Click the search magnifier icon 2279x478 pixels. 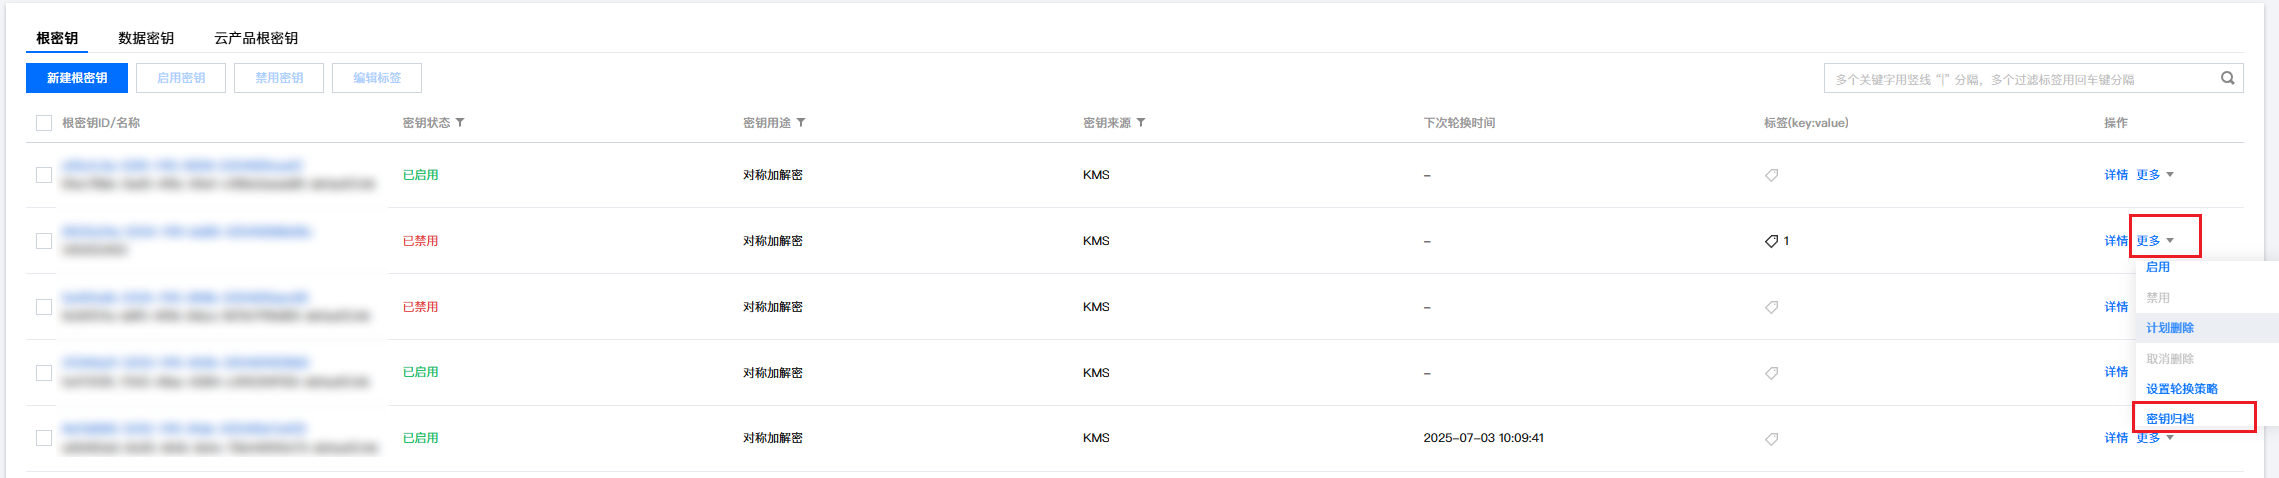(2227, 78)
